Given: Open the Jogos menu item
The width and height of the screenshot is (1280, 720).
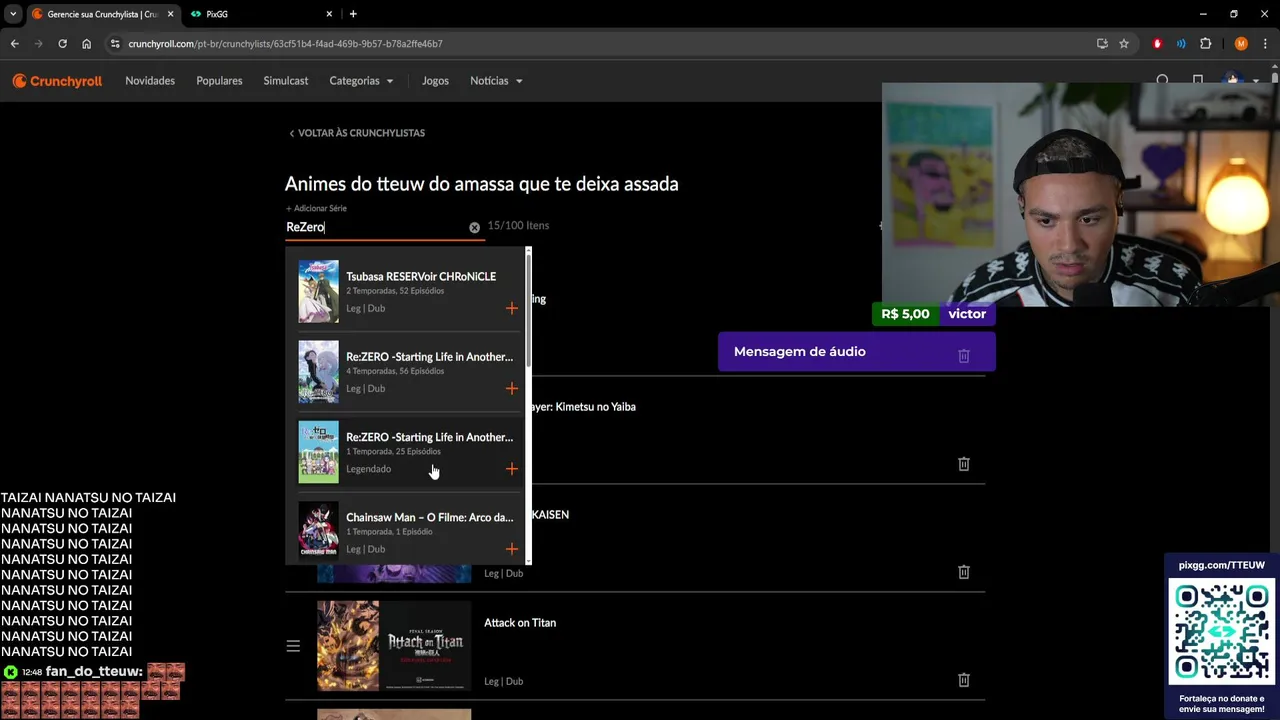Looking at the screenshot, I should [435, 81].
